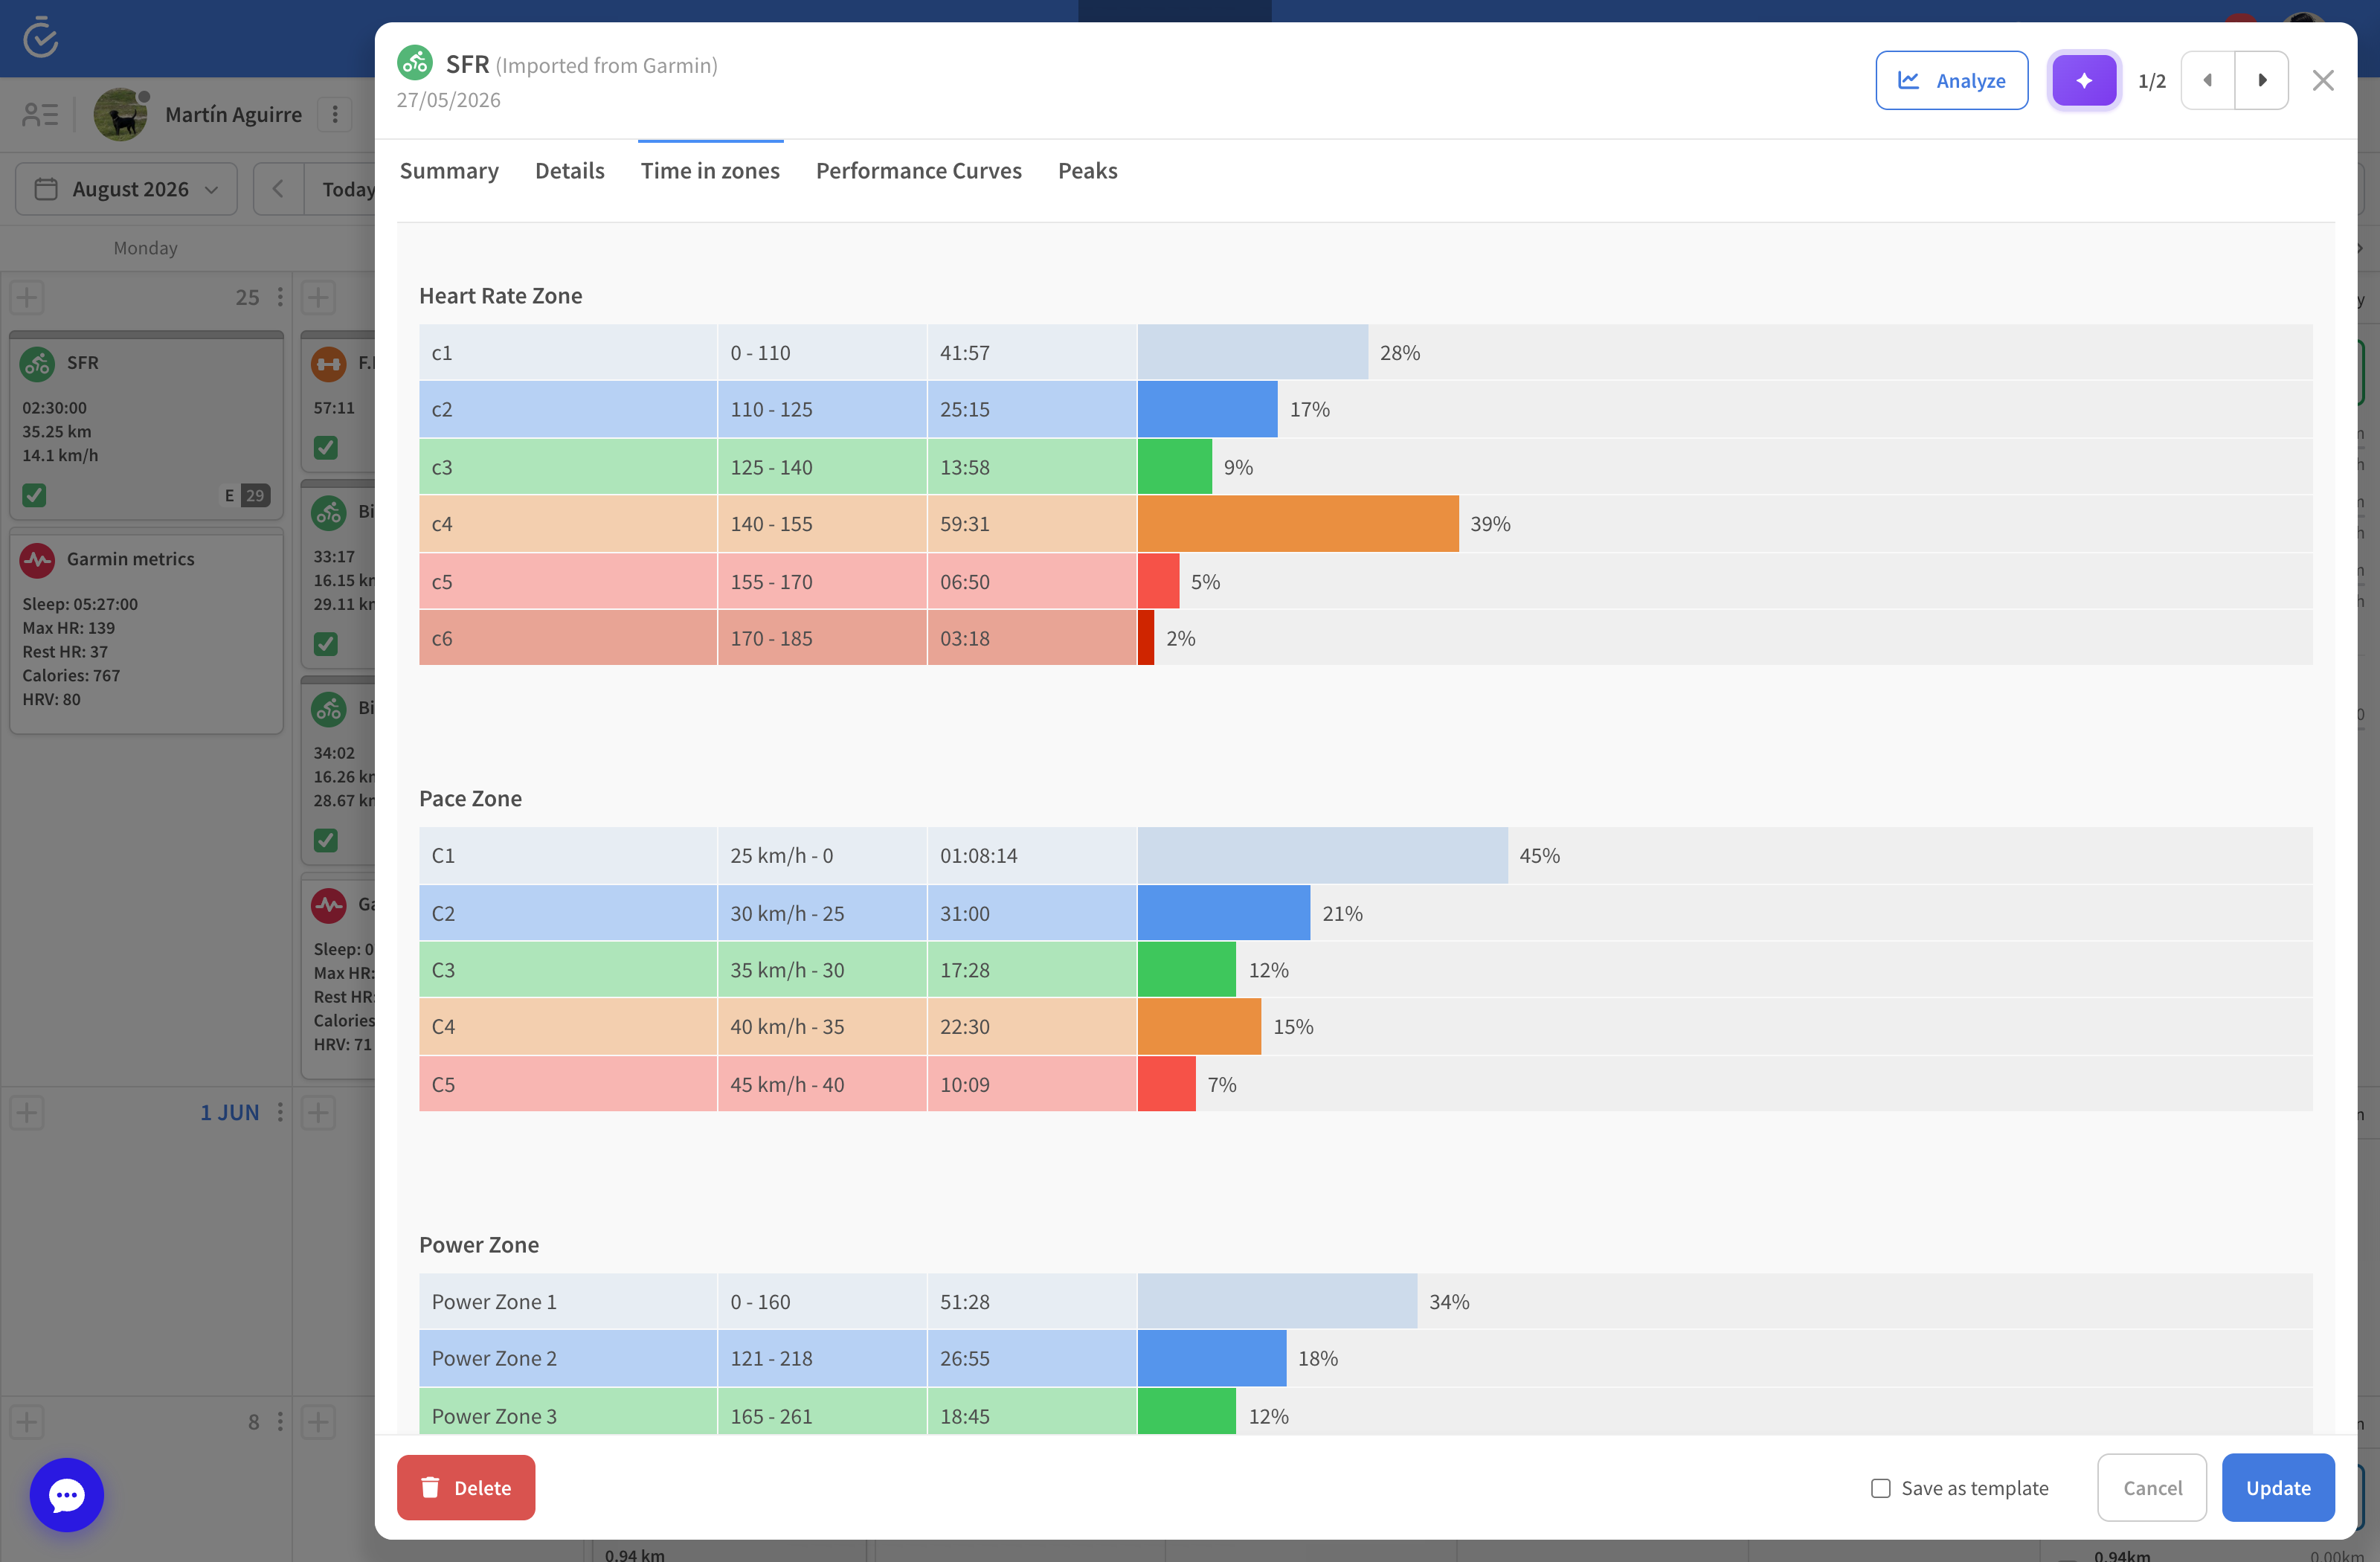Open day 8 options menu
Image resolution: width=2380 pixels, height=1562 pixels.
click(x=280, y=1422)
